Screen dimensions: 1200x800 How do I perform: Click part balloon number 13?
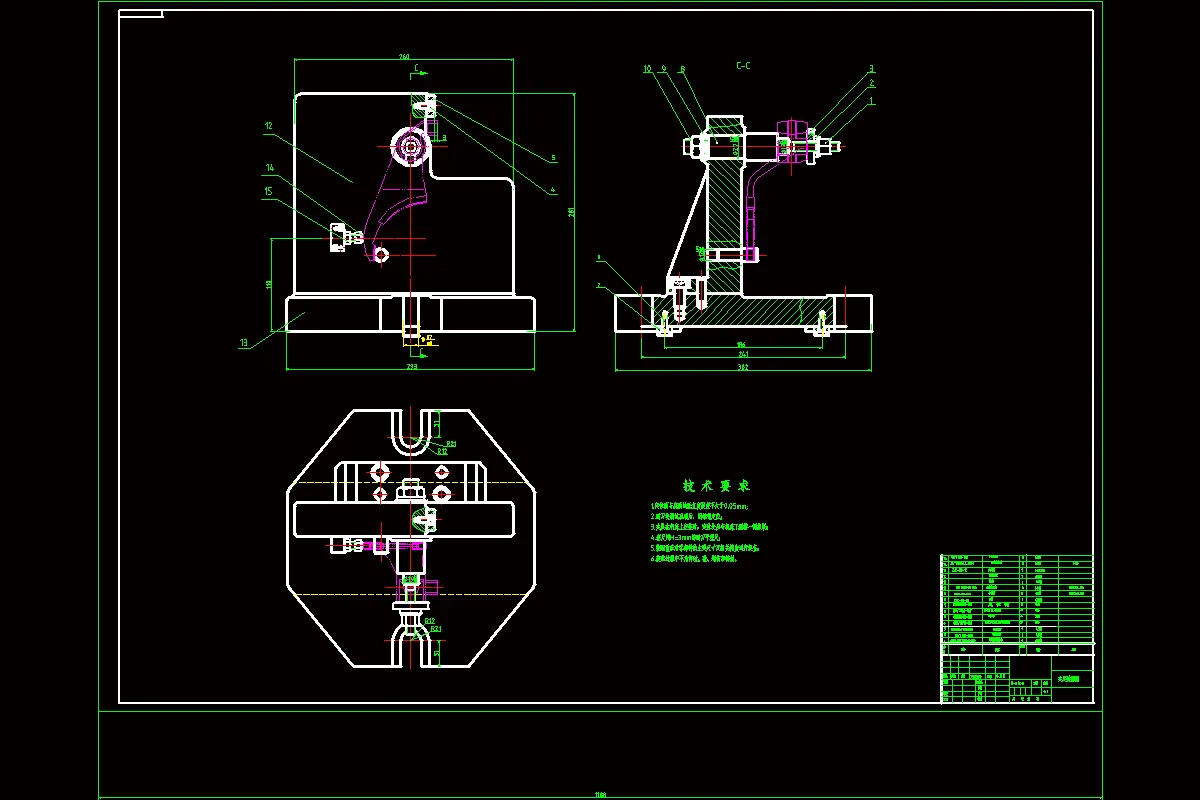[243, 343]
